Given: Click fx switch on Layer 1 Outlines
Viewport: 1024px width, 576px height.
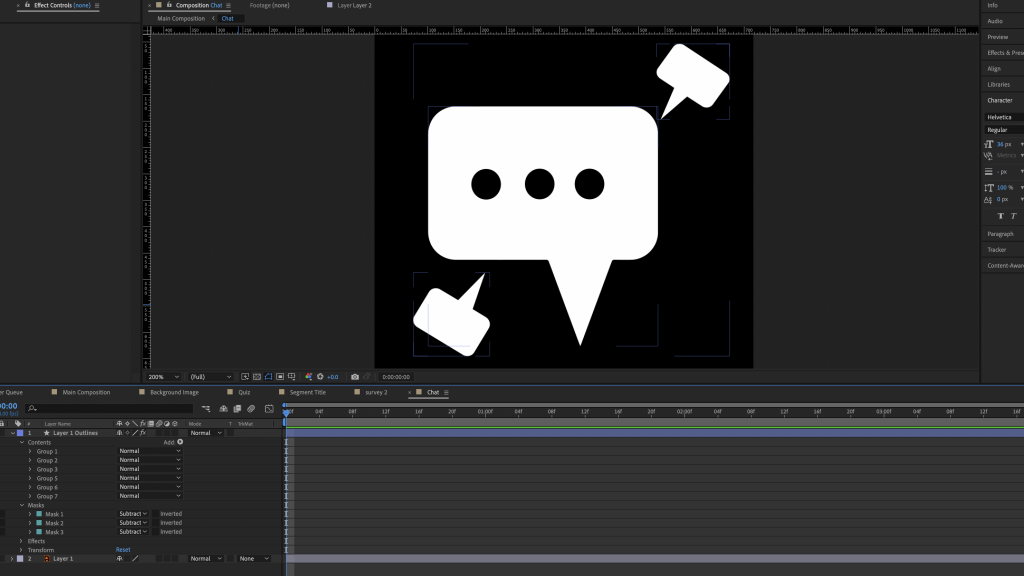Looking at the screenshot, I should [x=143, y=433].
